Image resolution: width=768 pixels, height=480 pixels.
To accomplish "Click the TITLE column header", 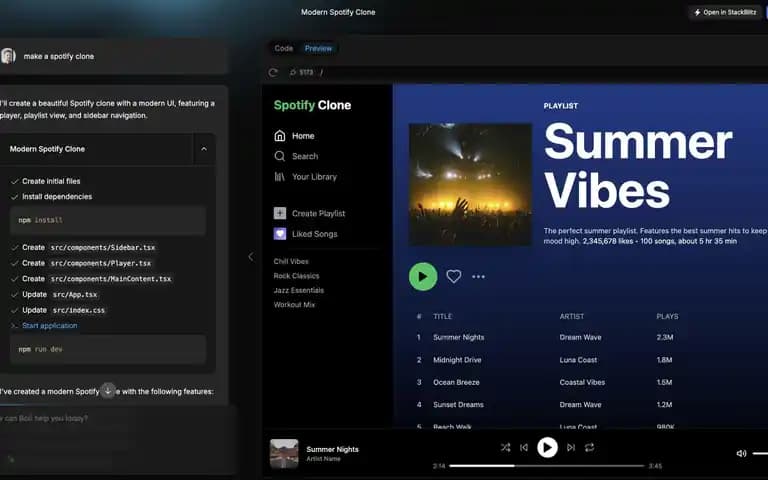I will click(x=442, y=316).
